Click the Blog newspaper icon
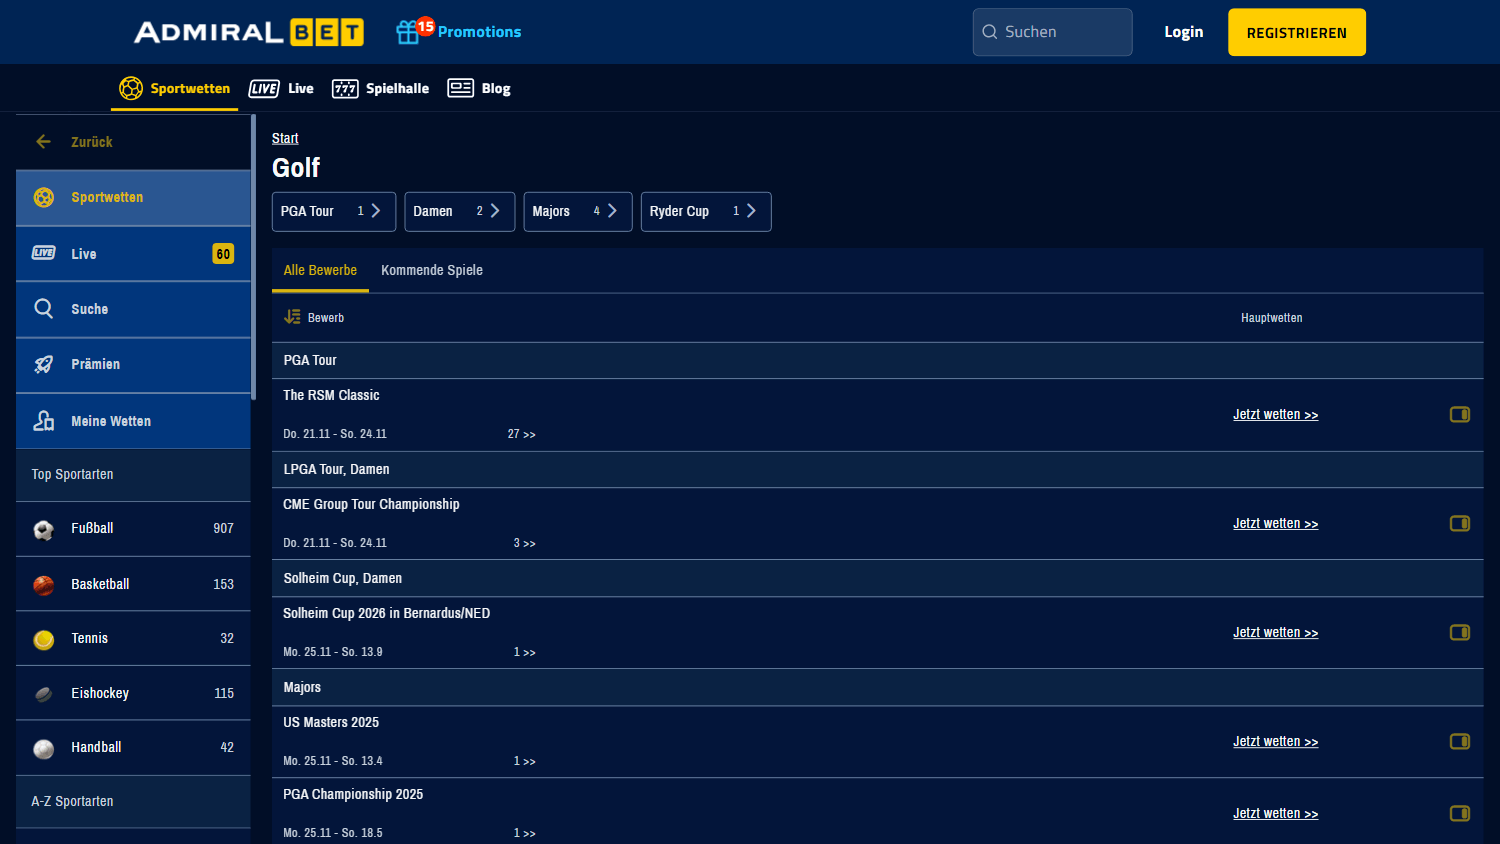The height and width of the screenshot is (844, 1500). point(460,88)
